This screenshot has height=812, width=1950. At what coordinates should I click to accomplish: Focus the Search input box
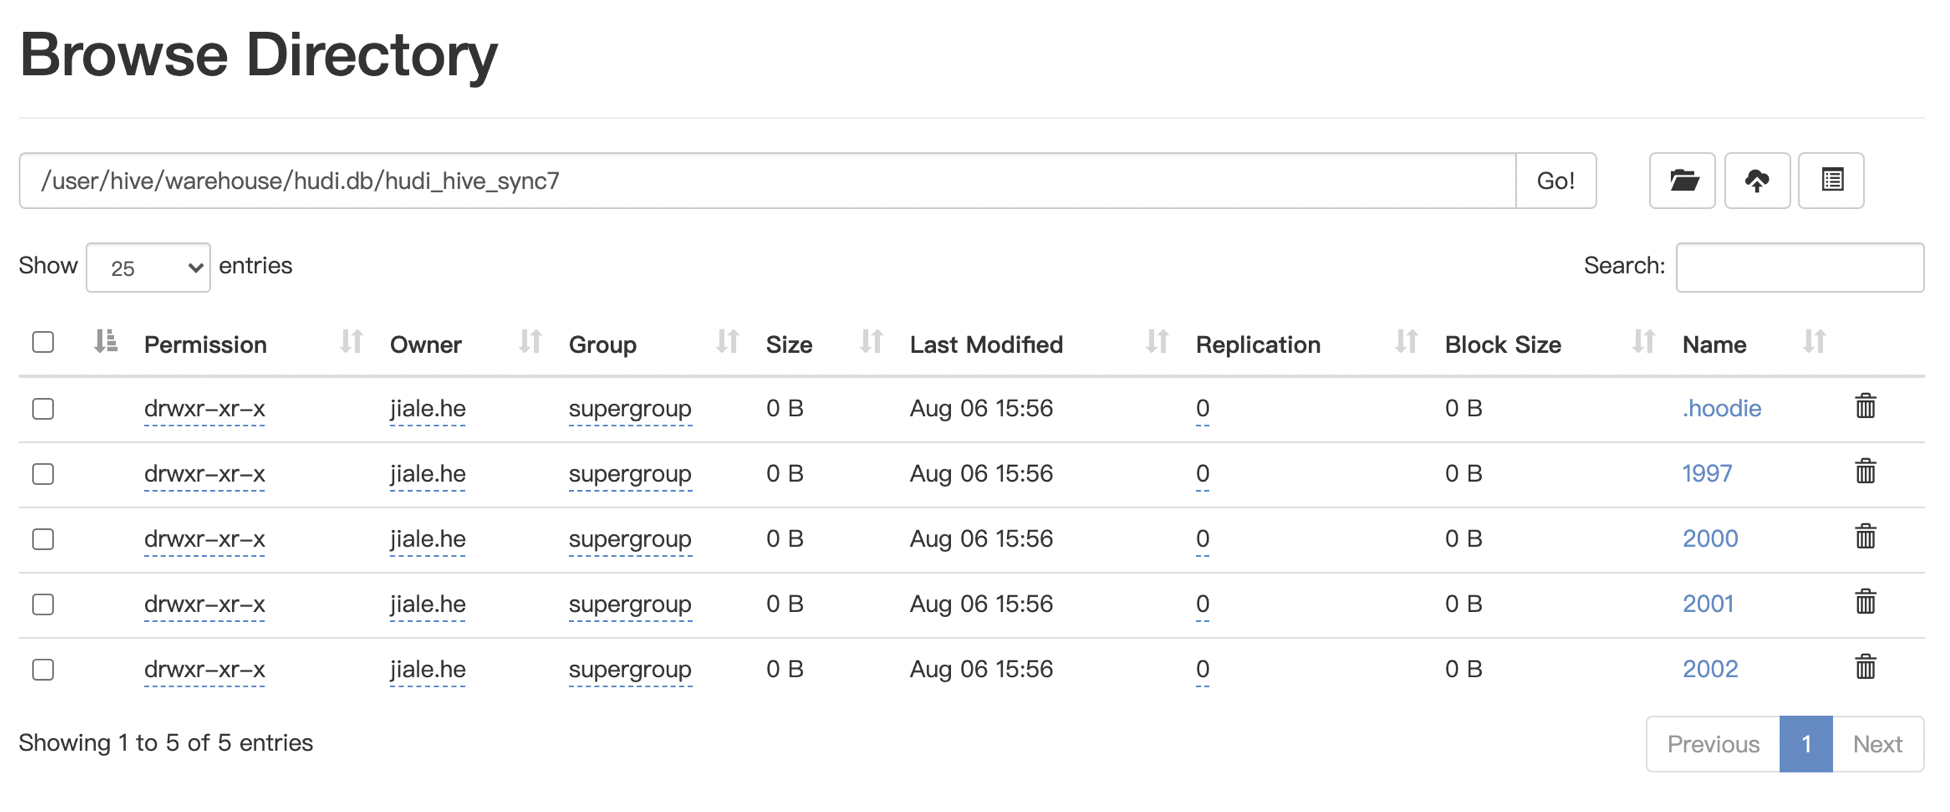pos(1800,267)
